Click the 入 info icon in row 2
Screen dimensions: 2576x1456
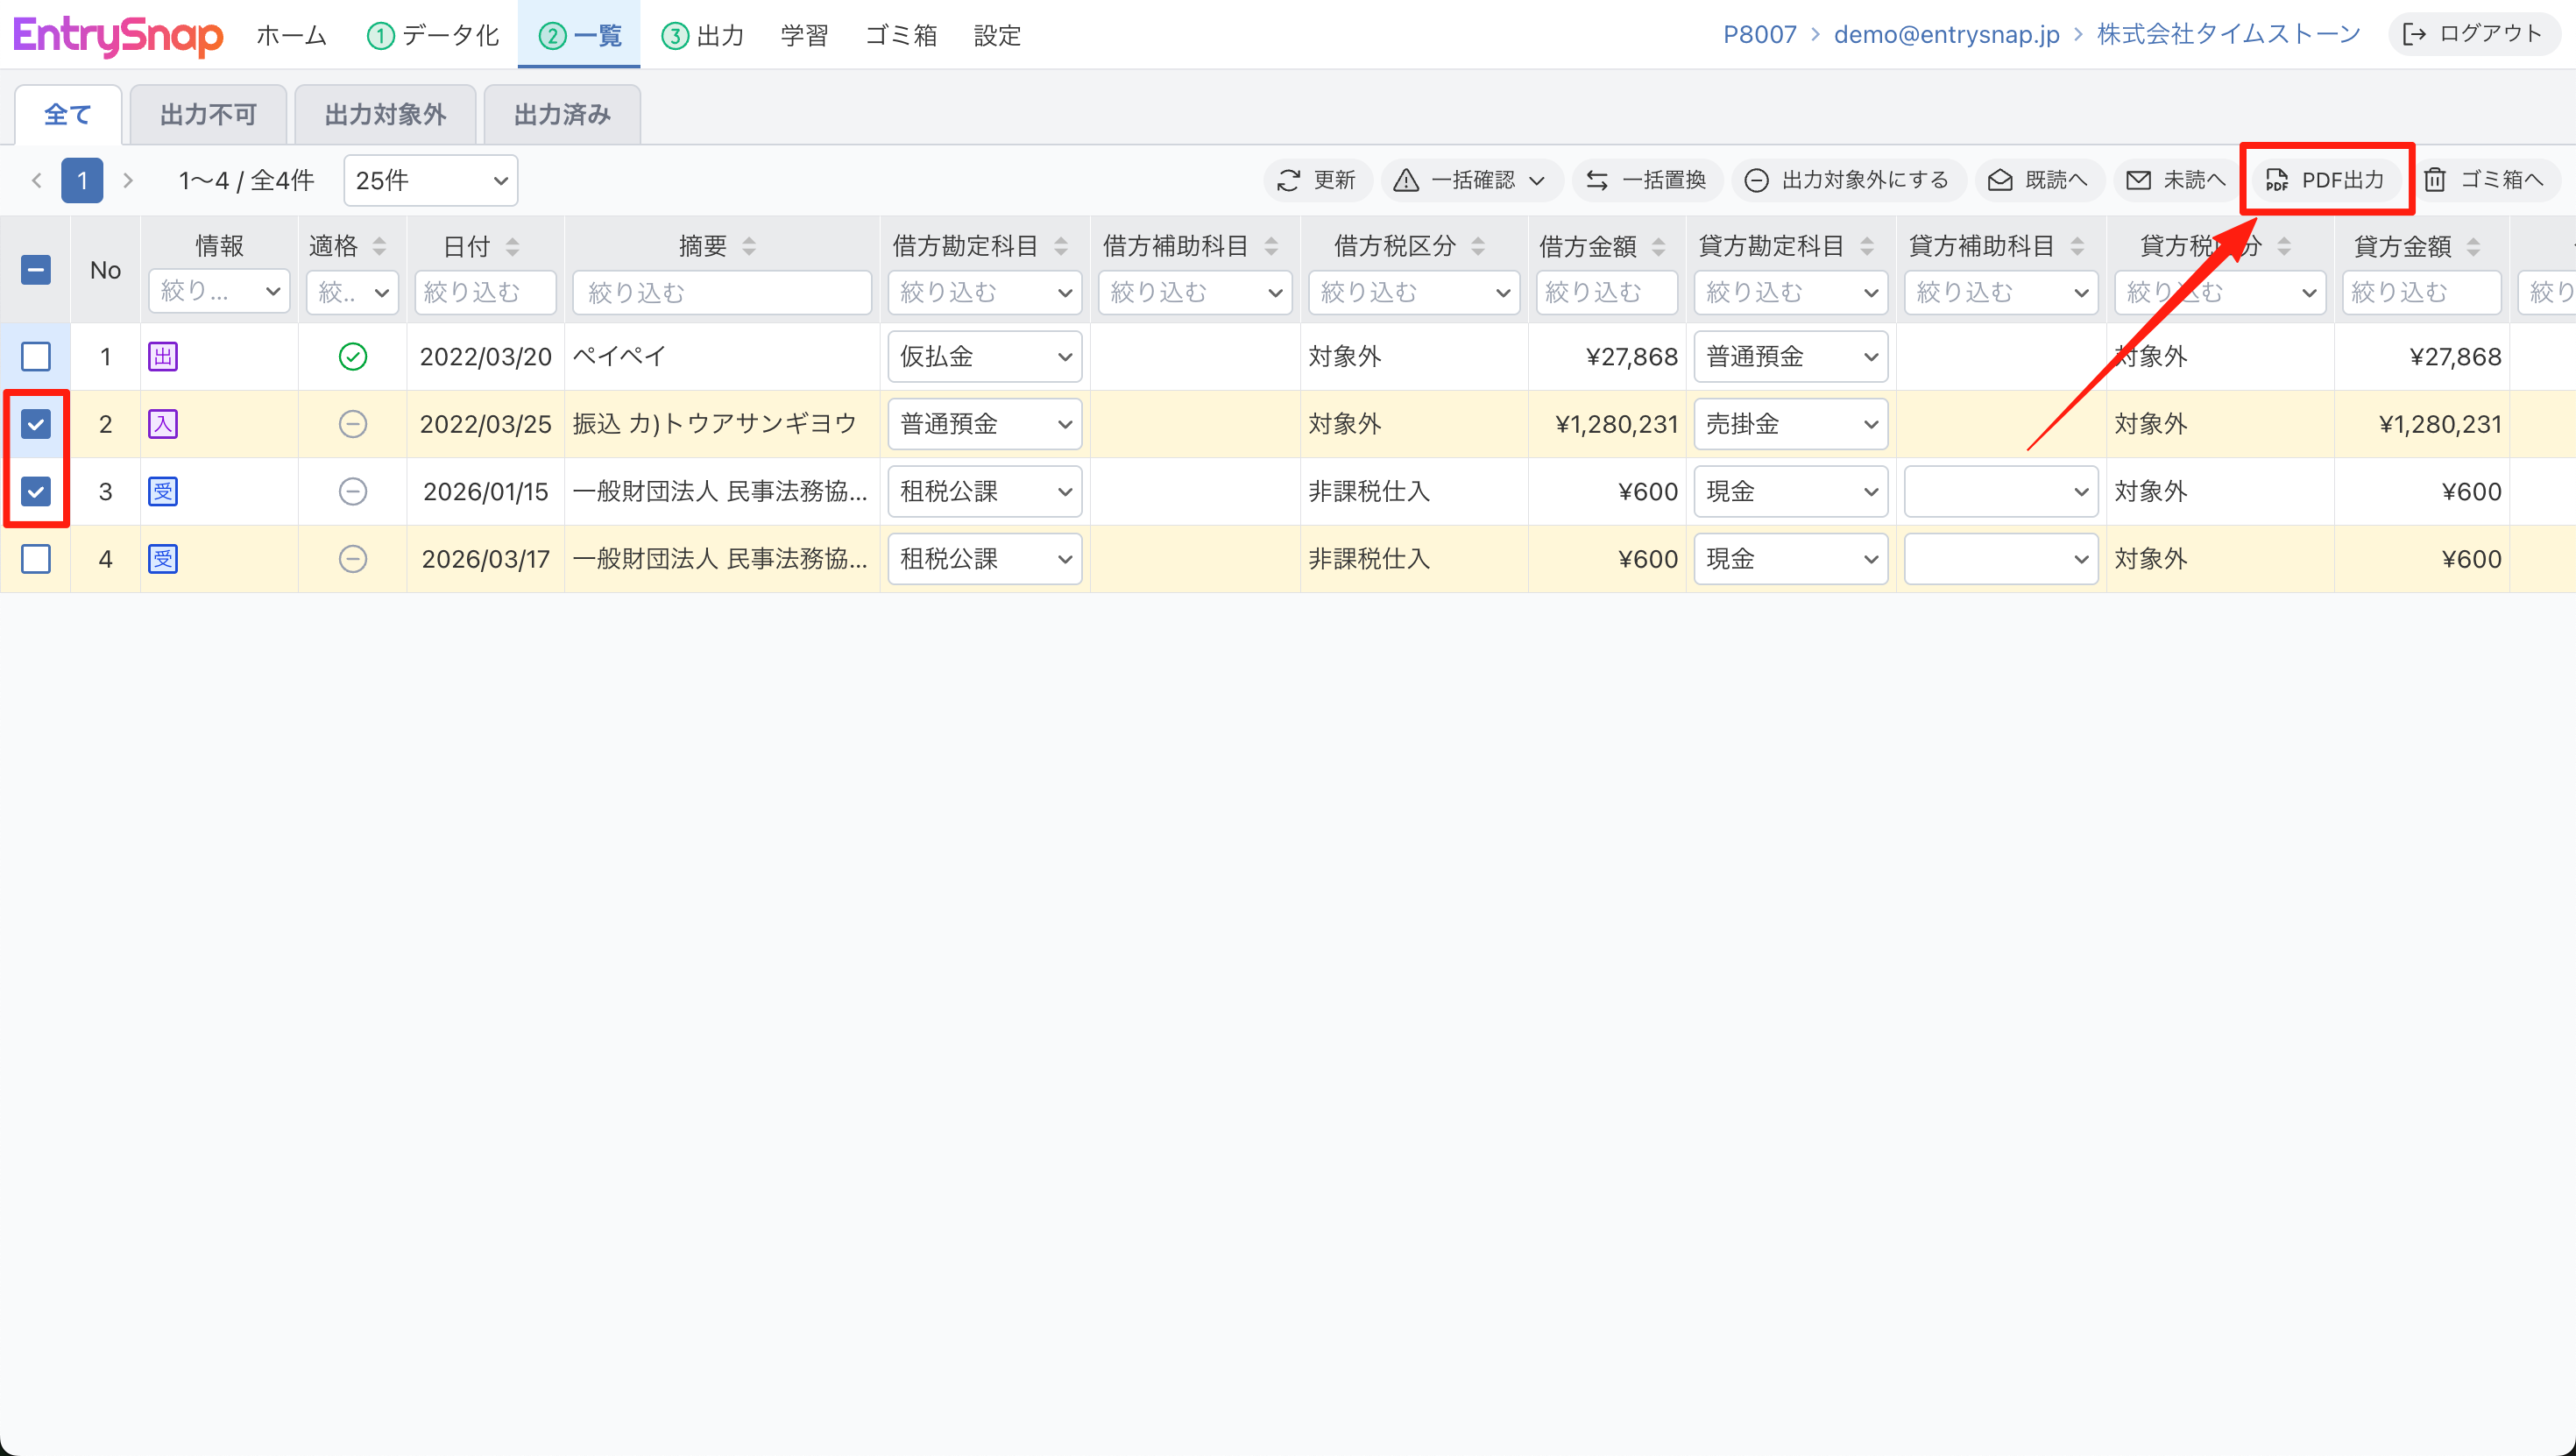(x=163, y=424)
